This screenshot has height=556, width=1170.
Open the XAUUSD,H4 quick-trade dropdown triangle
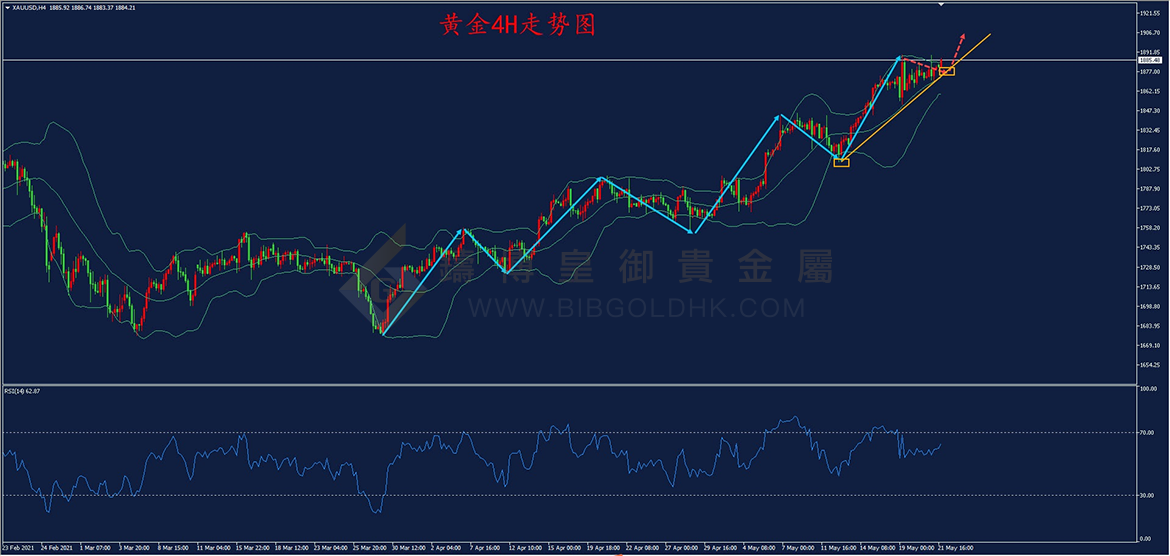point(7,7)
